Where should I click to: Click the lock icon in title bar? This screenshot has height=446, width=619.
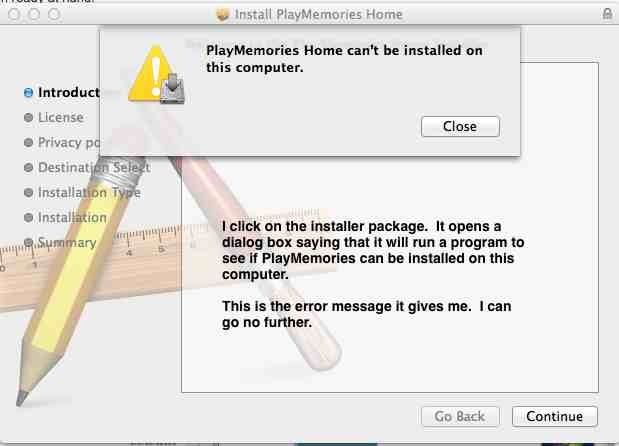point(608,15)
